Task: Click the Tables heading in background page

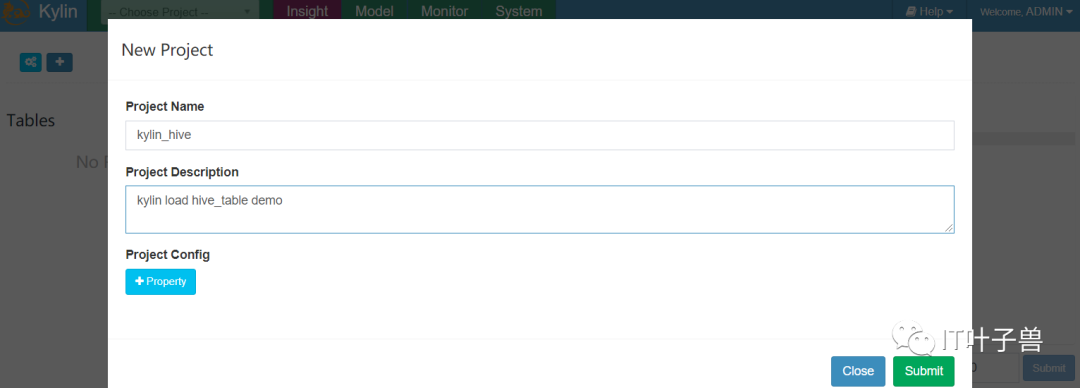Action: [31, 120]
